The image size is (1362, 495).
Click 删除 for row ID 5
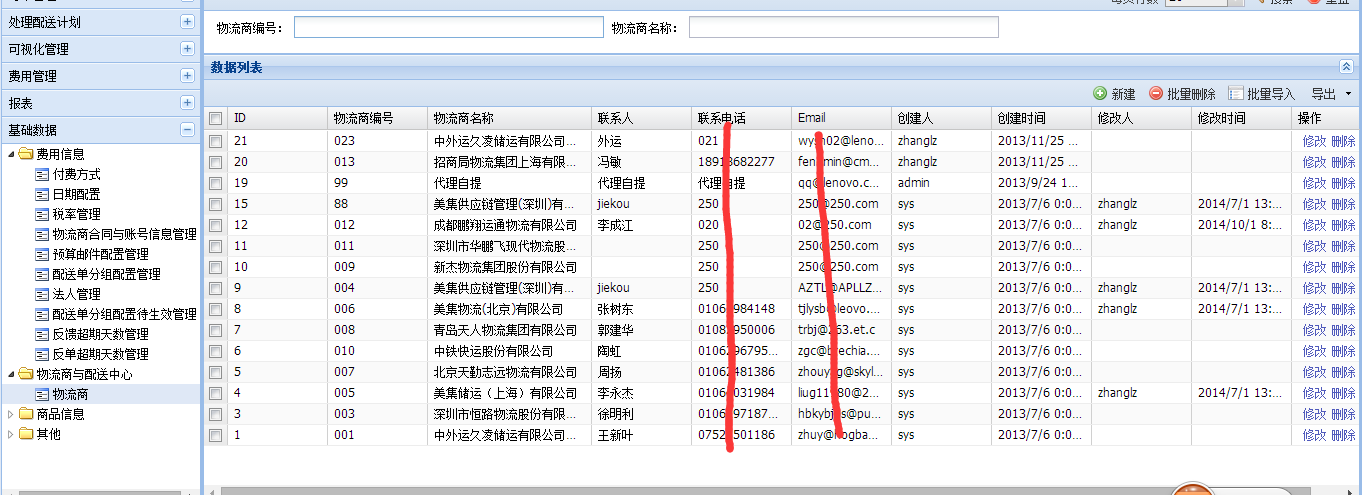click(x=1343, y=372)
